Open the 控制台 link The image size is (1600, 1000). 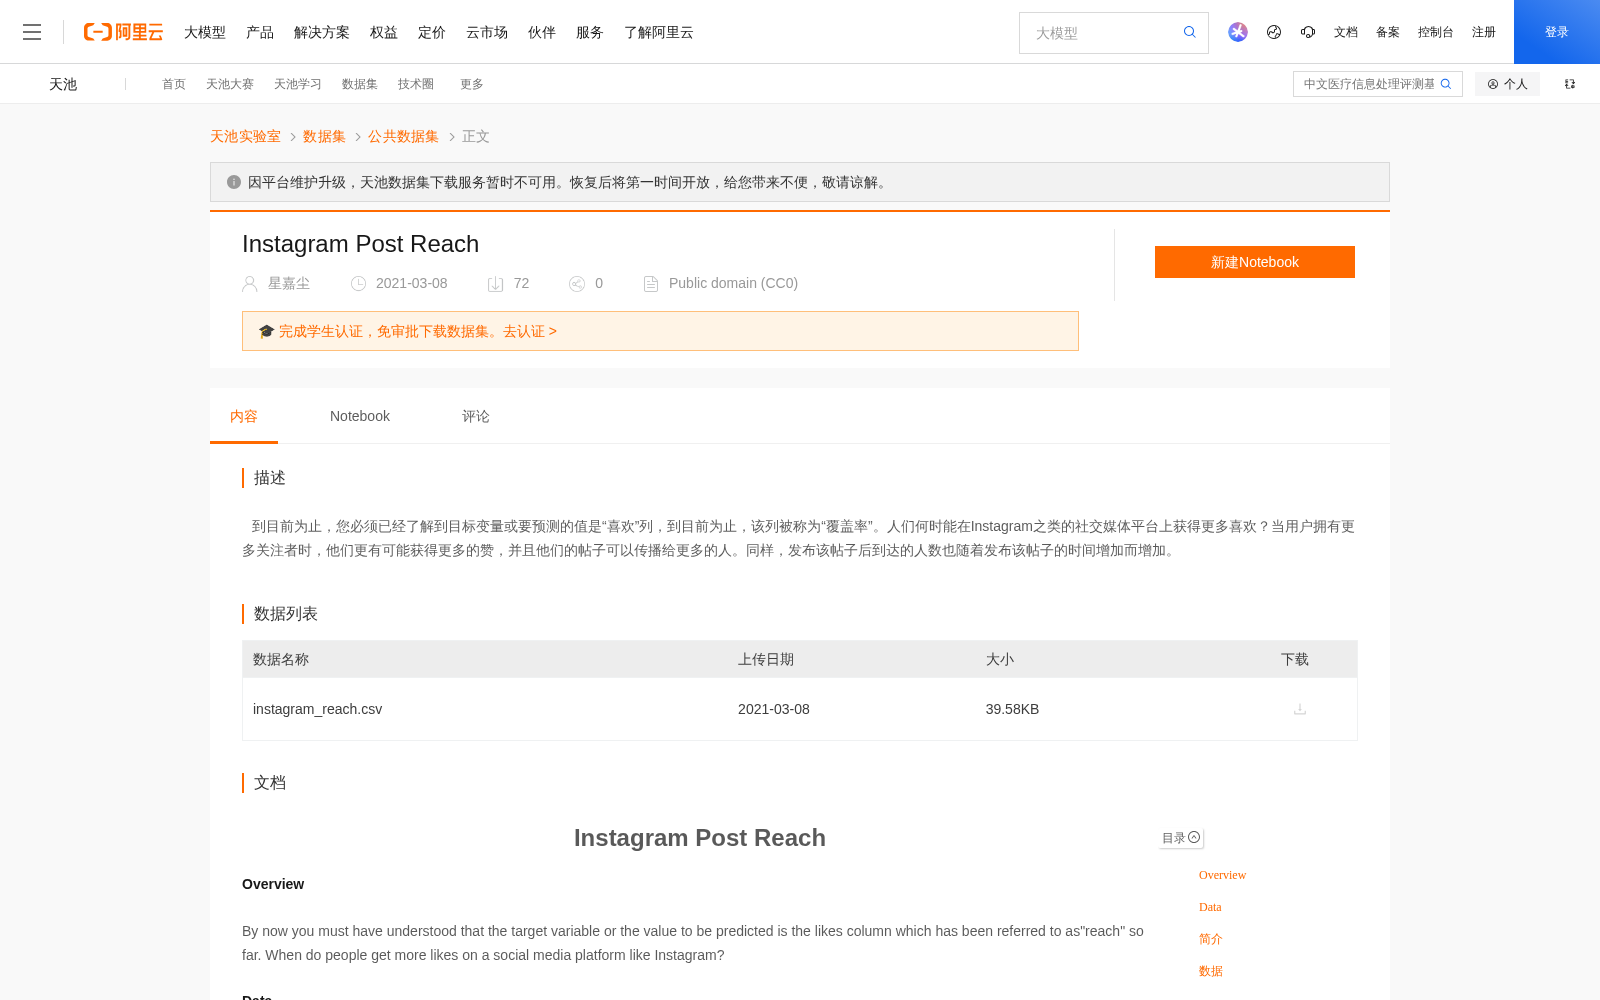pos(1436,32)
